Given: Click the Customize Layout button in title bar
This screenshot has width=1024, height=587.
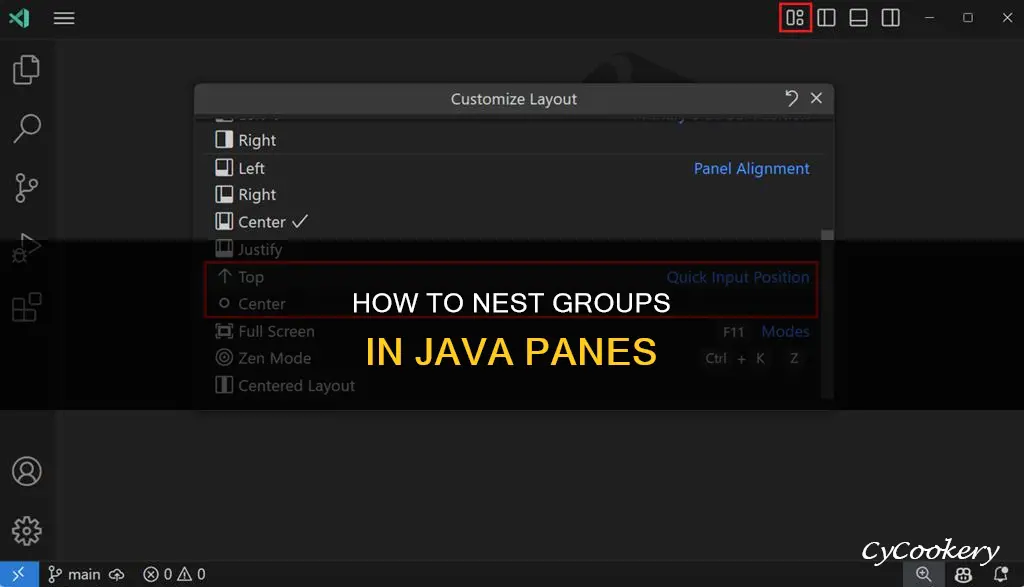Looking at the screenshot, I should coord(795,18).
